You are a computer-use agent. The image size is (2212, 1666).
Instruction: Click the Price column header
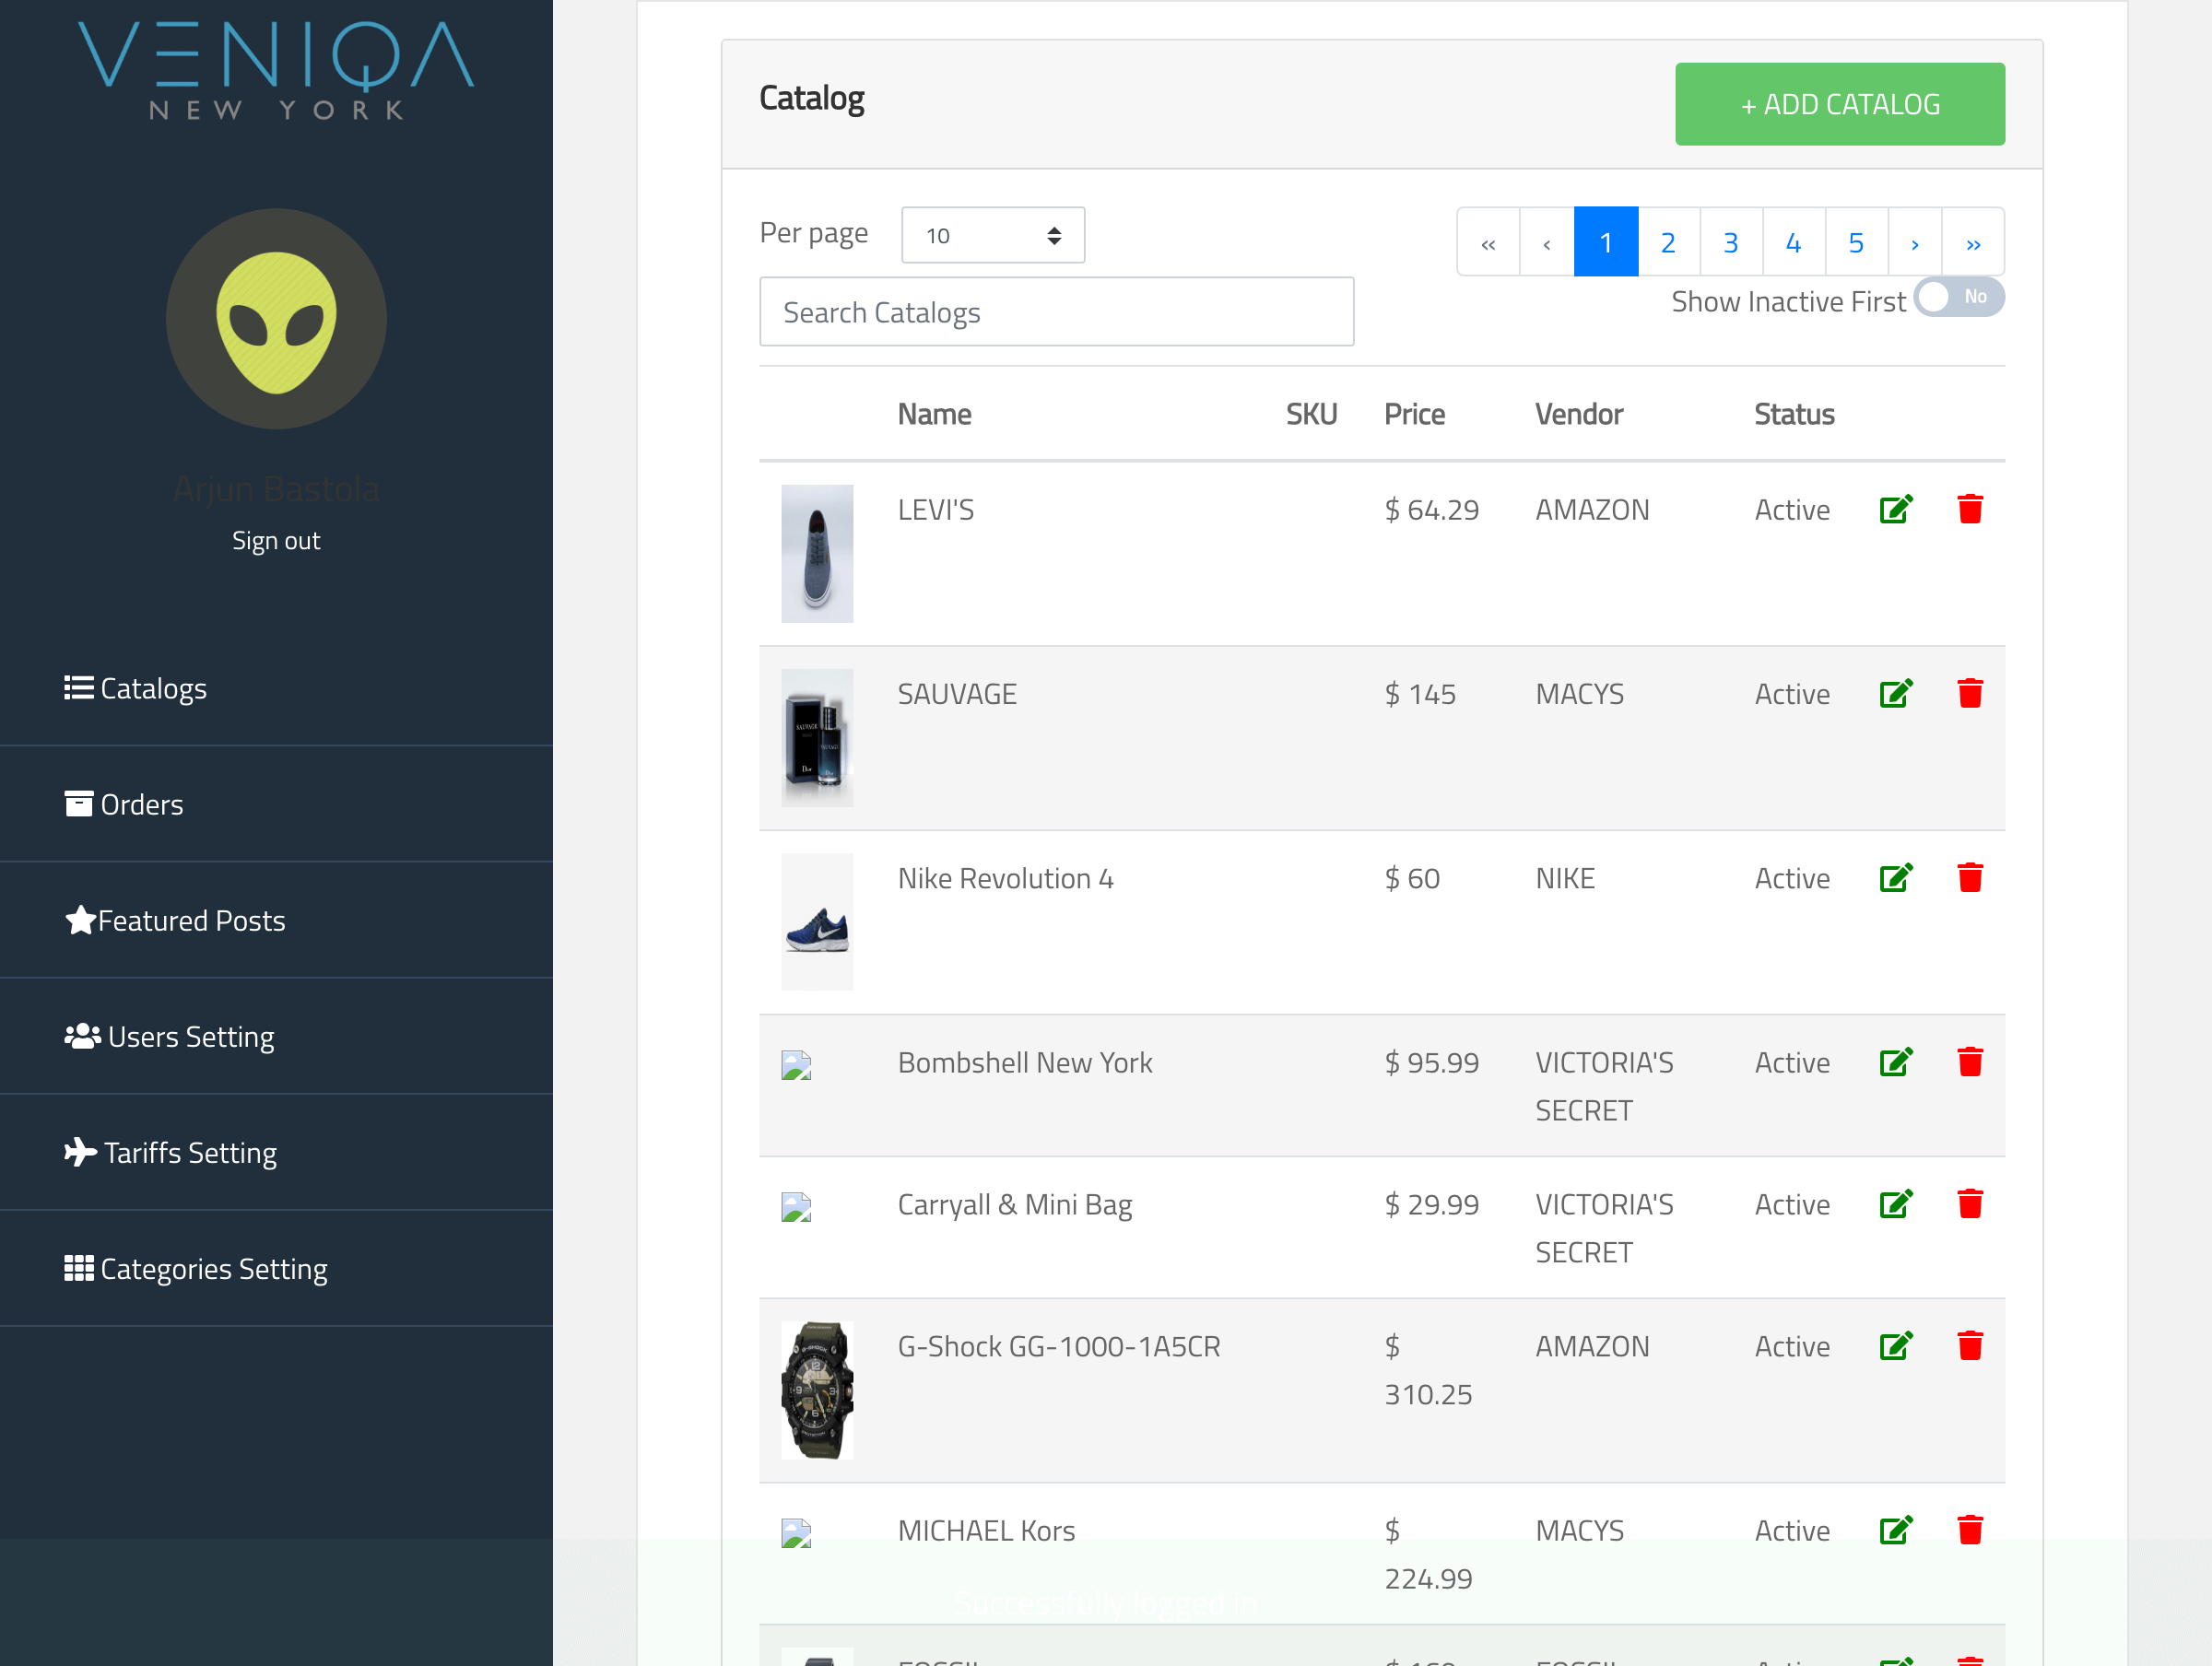click(1414, 414)
